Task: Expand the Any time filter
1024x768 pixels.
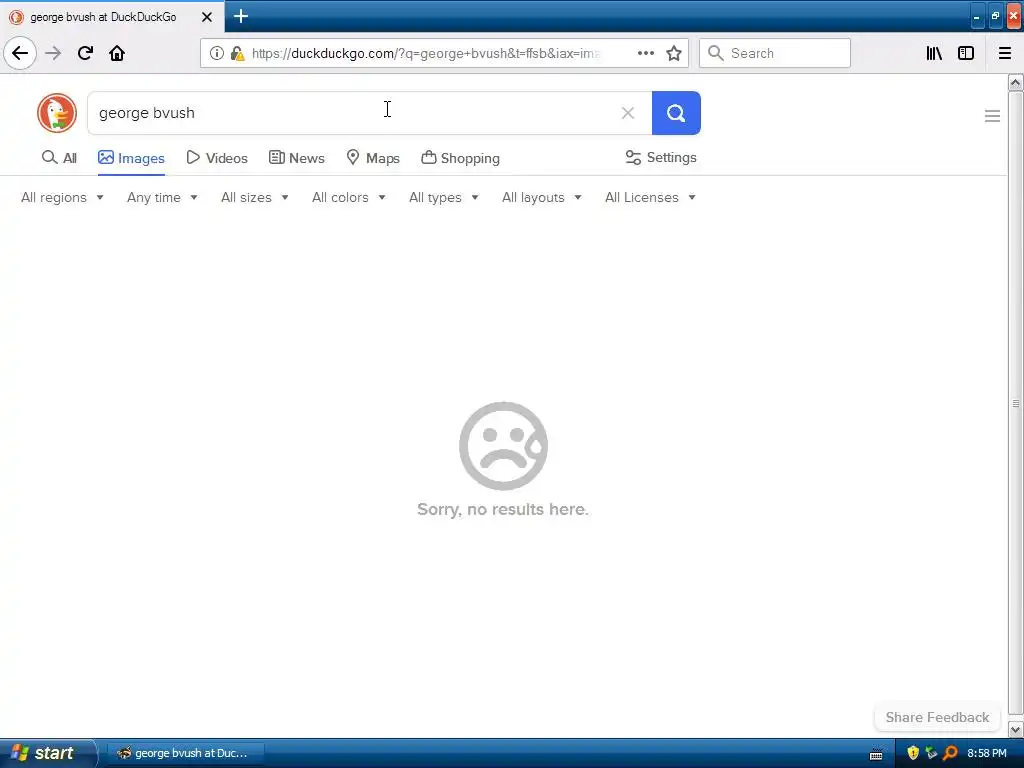Action: tap(162, 197)
